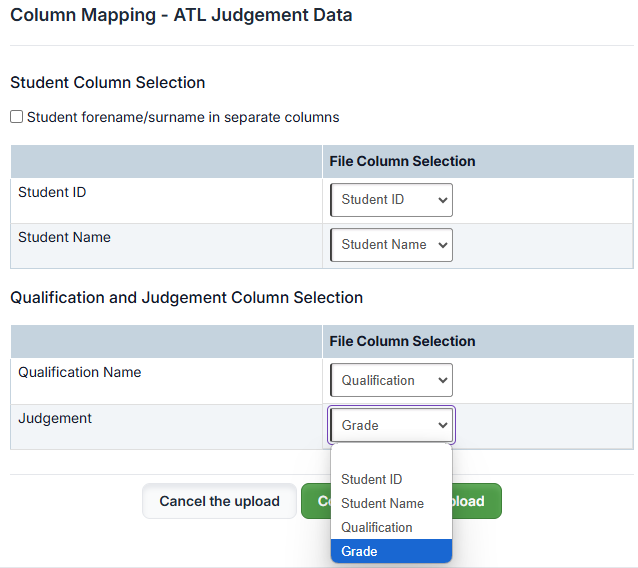Select 'Student Name' in the open dropdown list

[382, 504]
